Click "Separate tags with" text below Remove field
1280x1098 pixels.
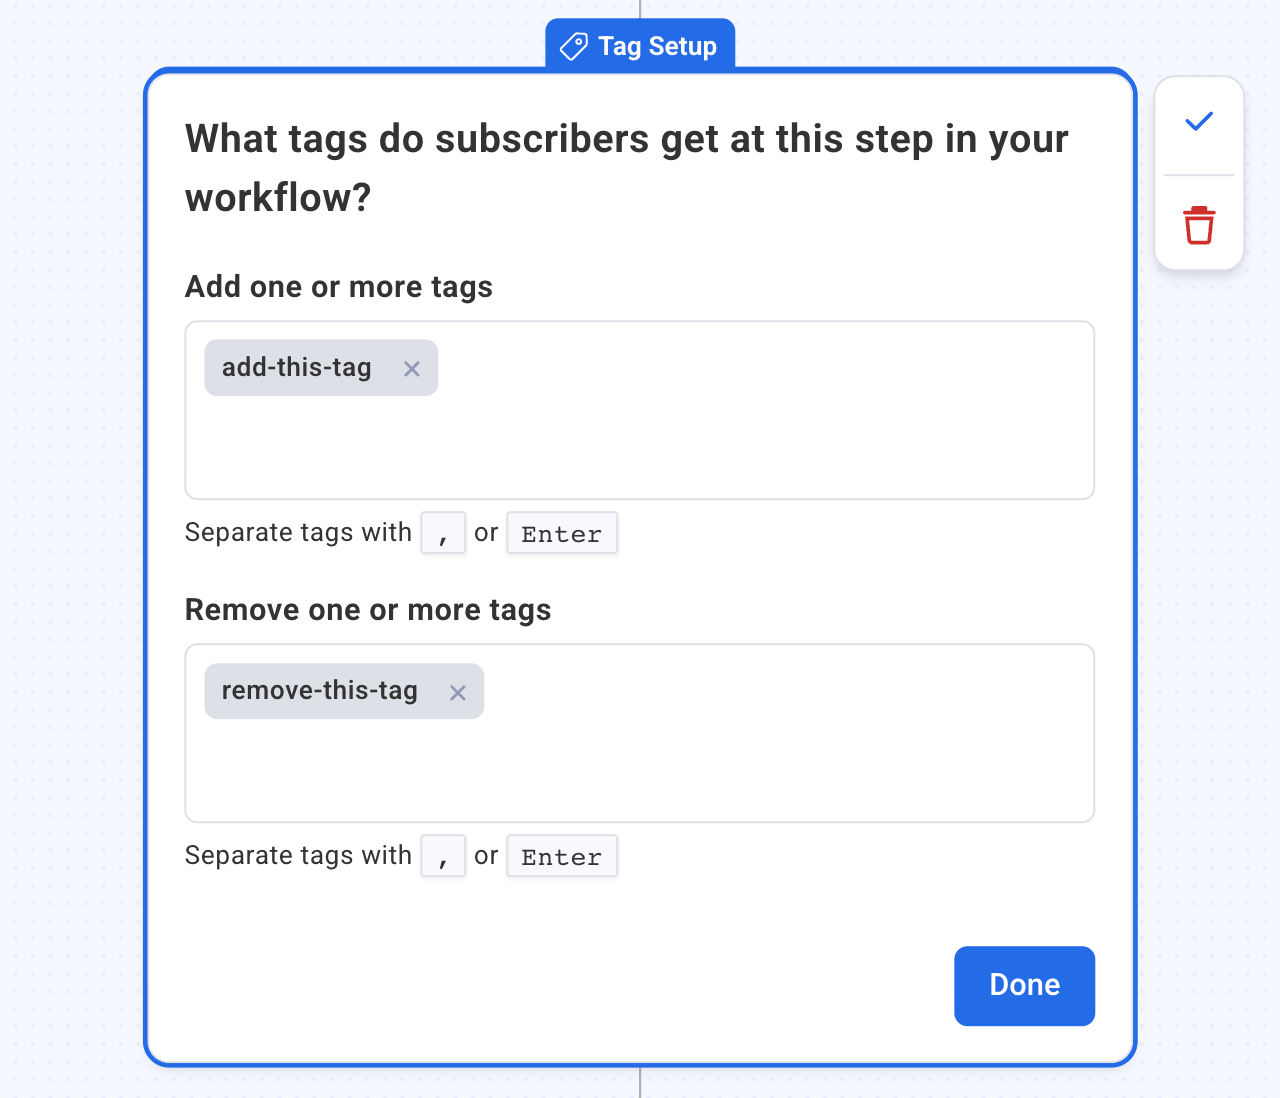298,856
